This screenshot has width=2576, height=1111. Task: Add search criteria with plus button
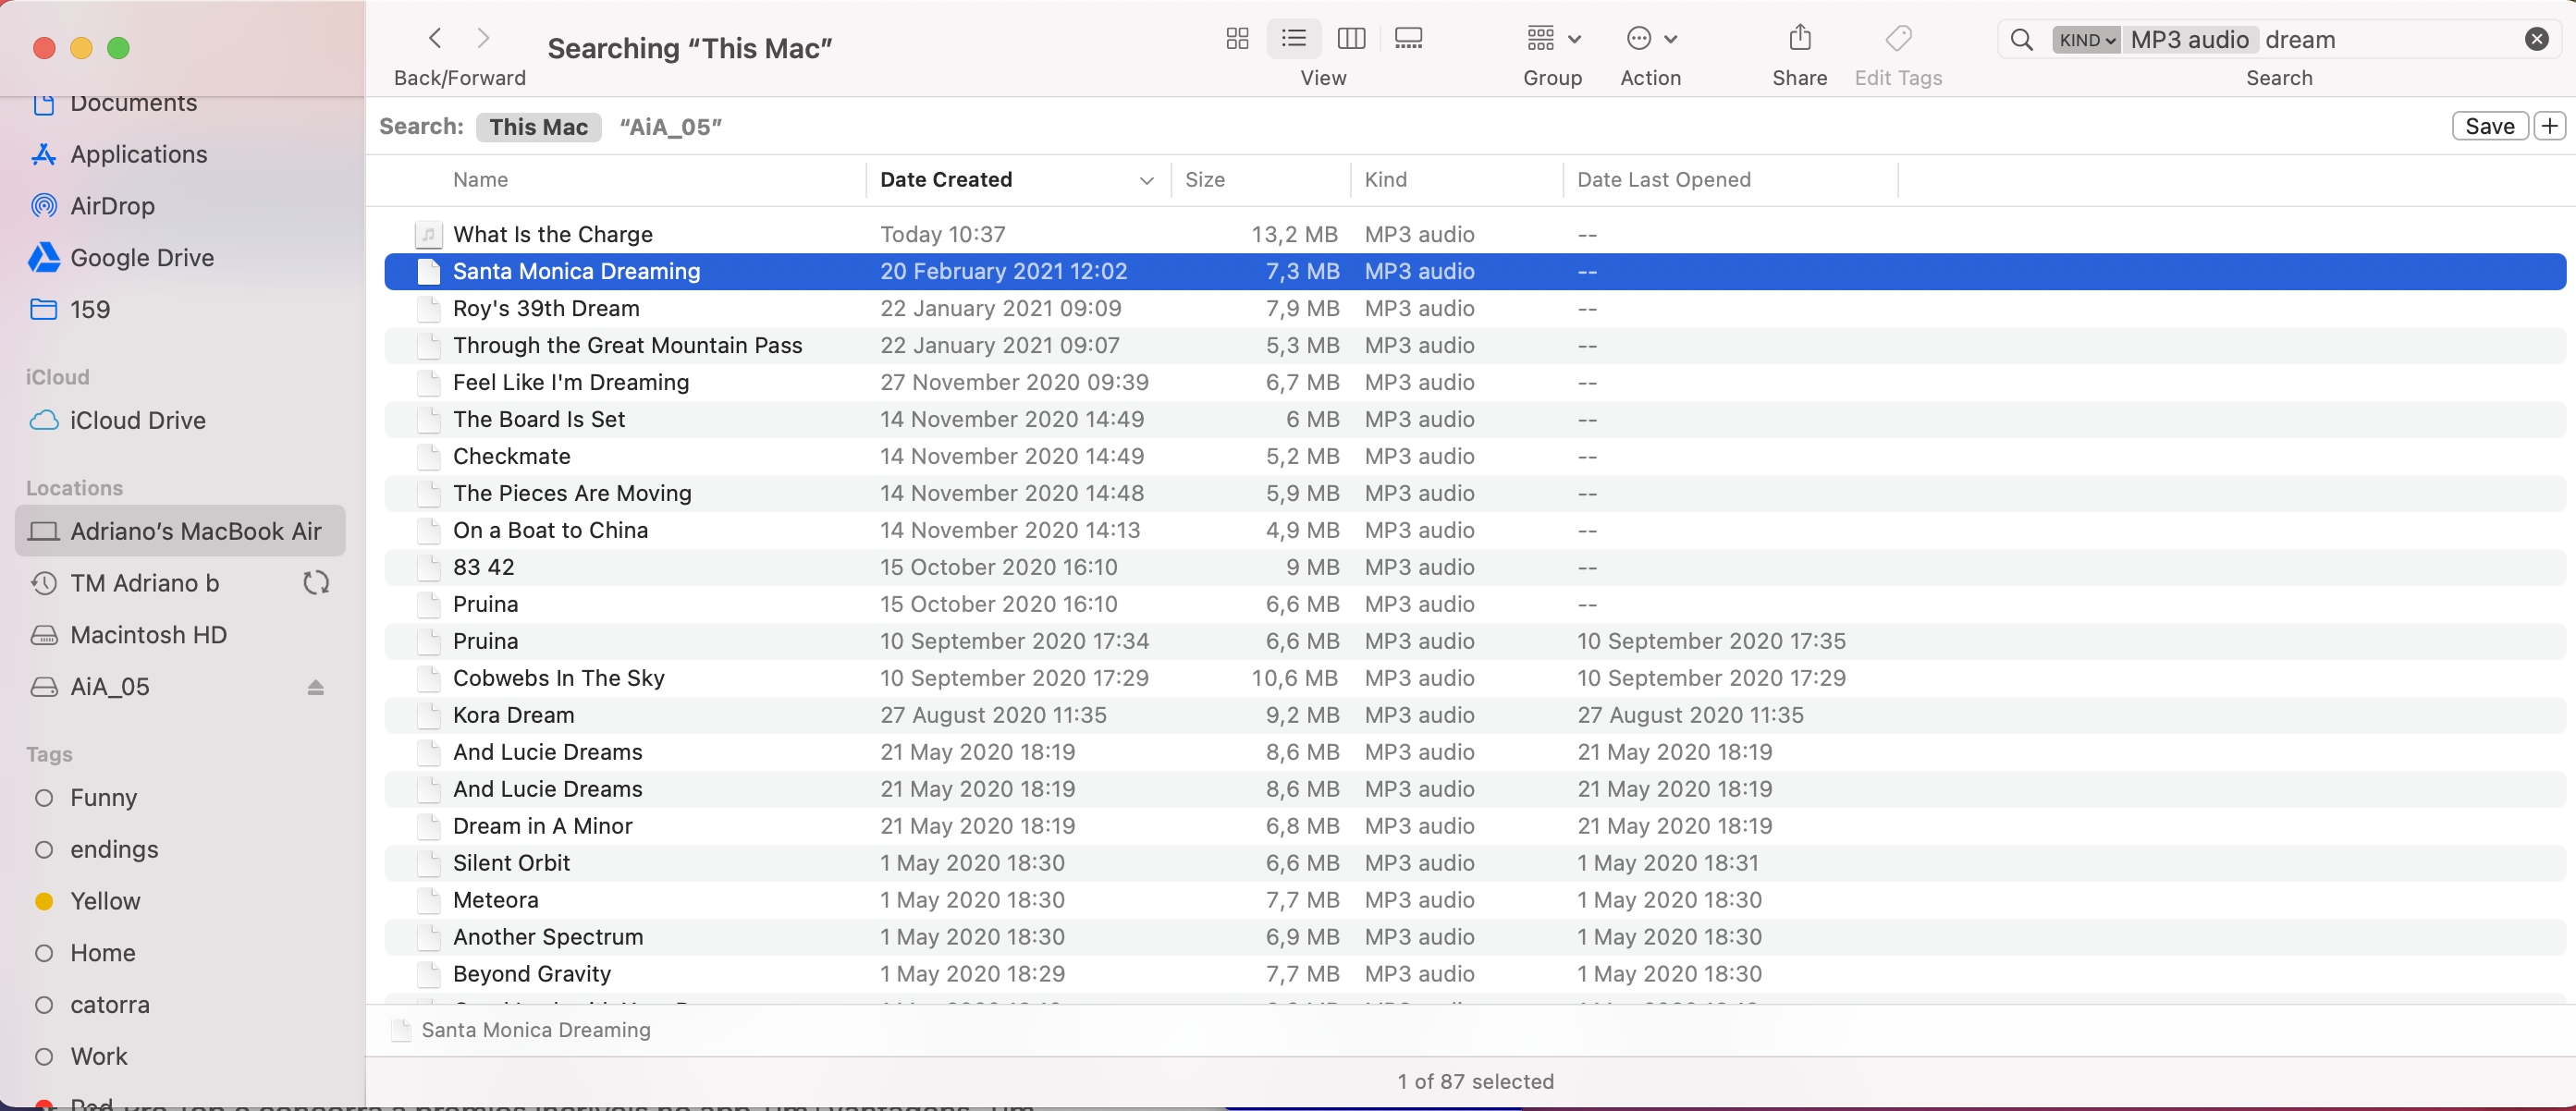tap(2550, 126)
